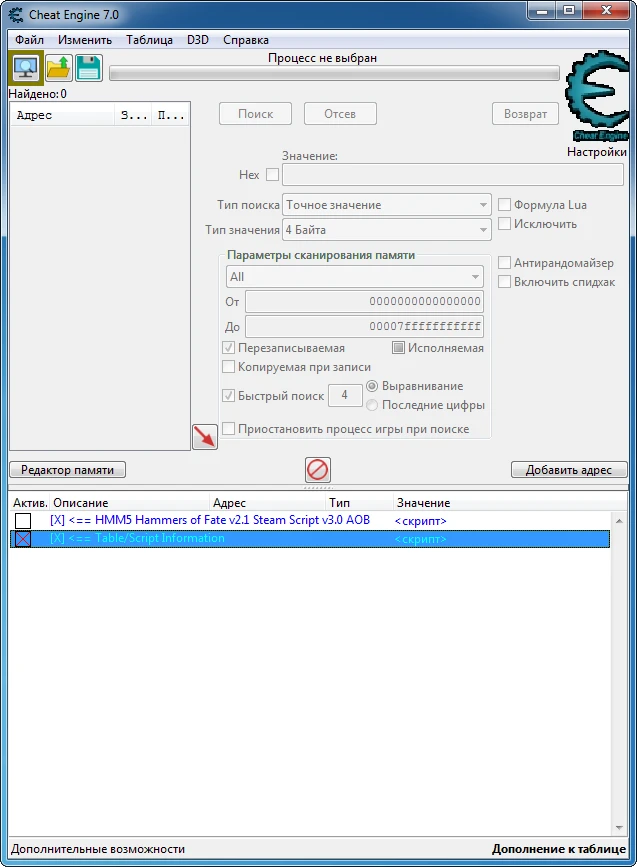Click cheat table scrollbar up arrow
This screenshot has width=637, height=867.
pyautogui.click(x=619, y=521)
